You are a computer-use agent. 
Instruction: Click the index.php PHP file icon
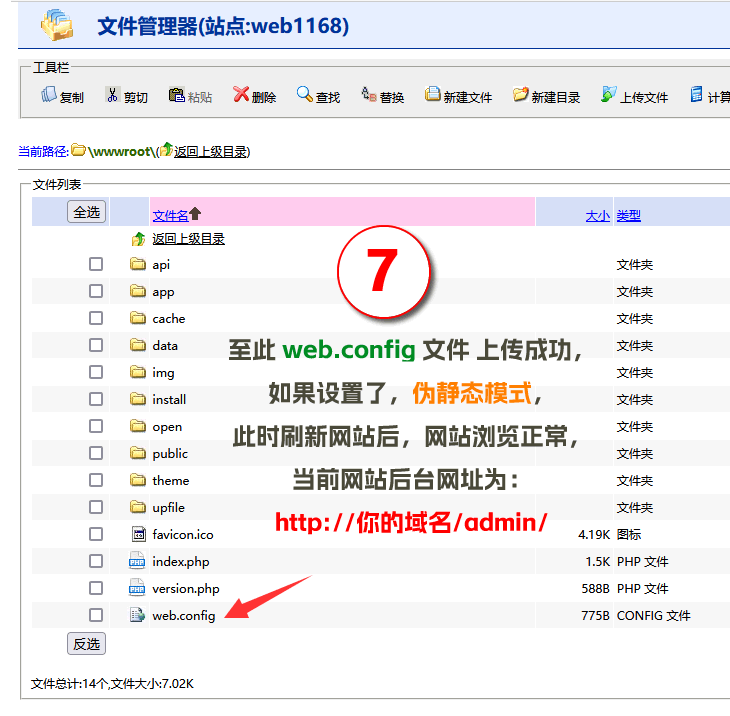(x=137, y=561)
